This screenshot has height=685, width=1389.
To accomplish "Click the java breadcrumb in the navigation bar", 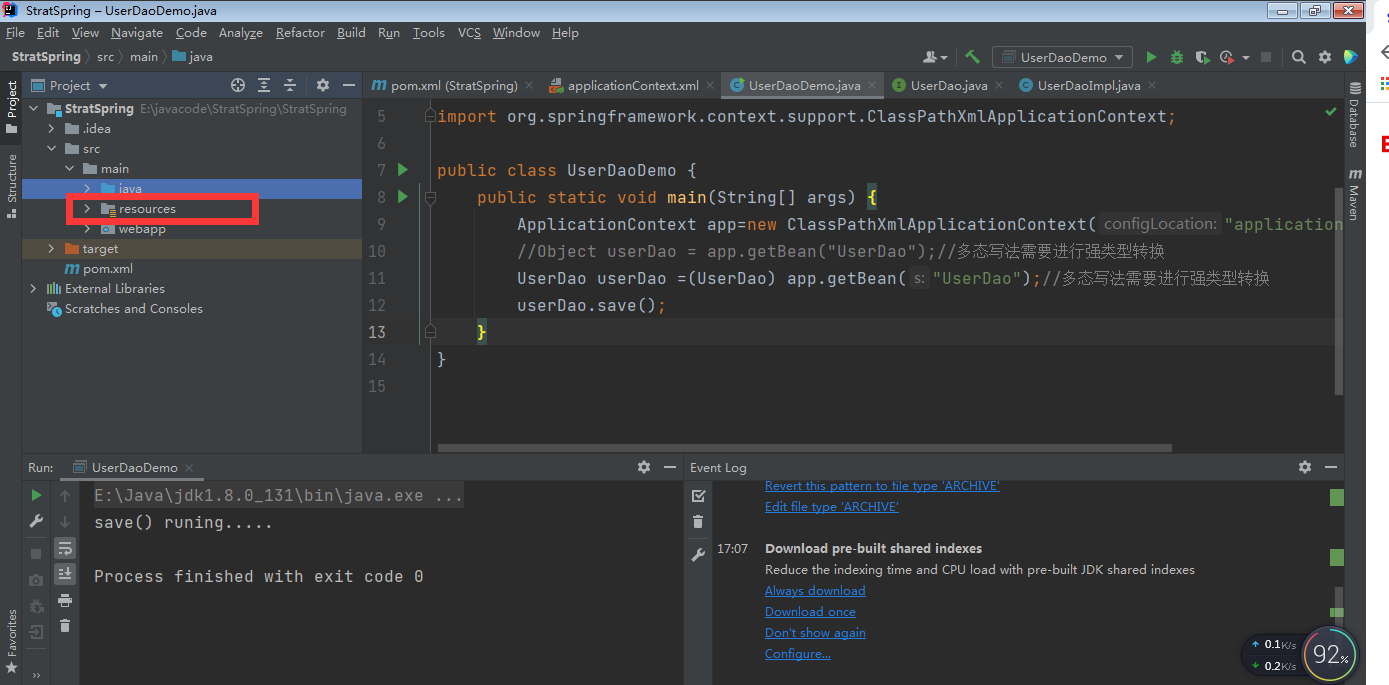I will tap(192, 57).
